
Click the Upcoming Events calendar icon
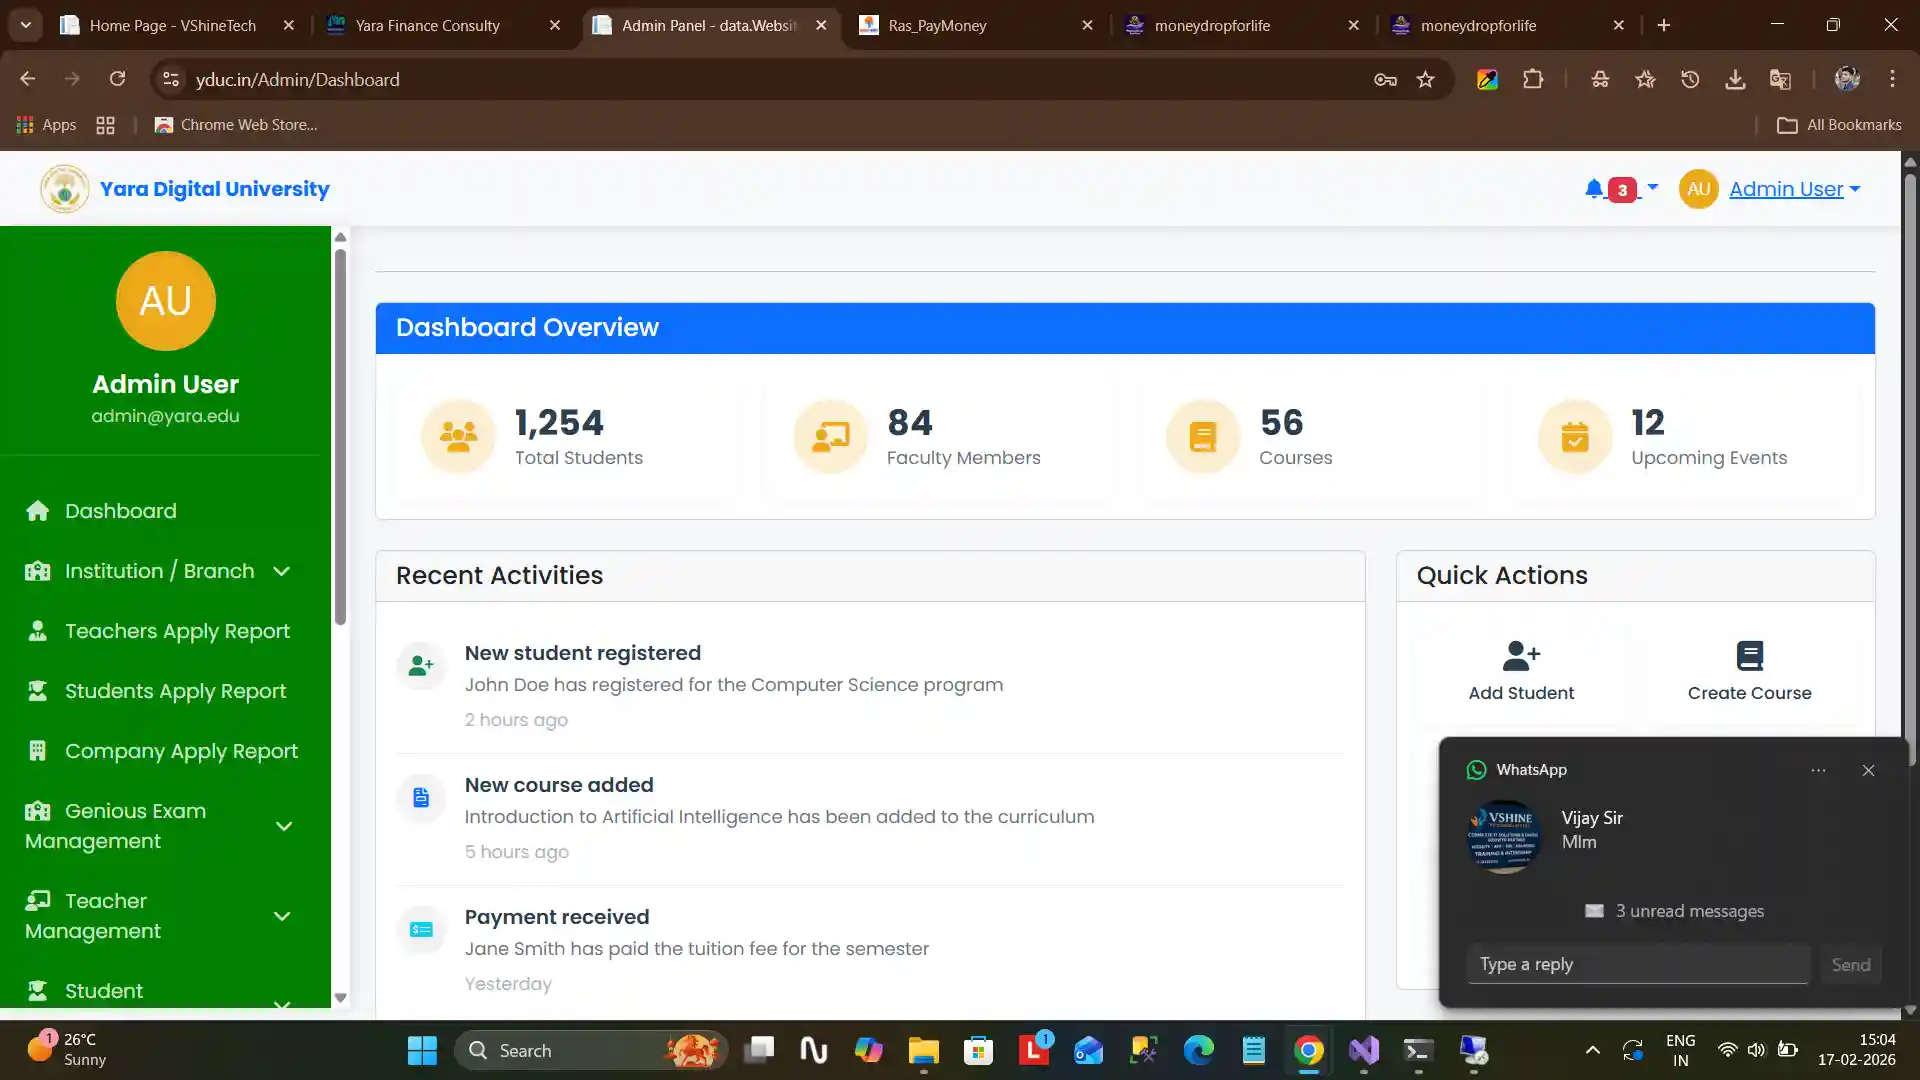point(1575,437)
